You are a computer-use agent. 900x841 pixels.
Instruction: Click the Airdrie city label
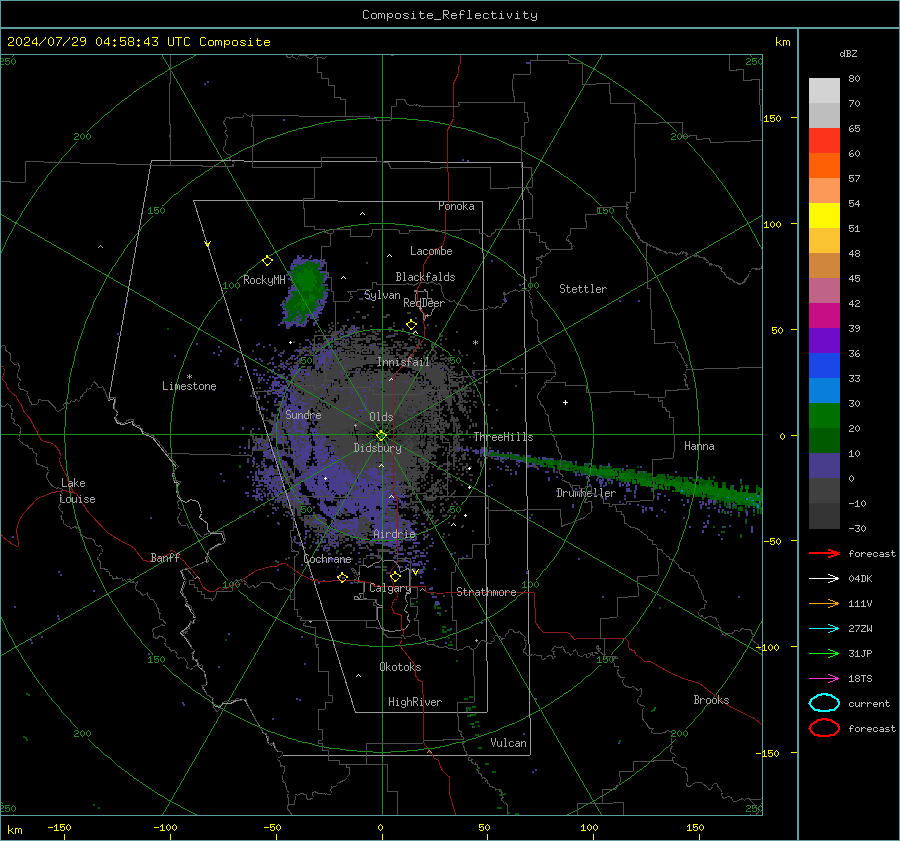[394, 534]
